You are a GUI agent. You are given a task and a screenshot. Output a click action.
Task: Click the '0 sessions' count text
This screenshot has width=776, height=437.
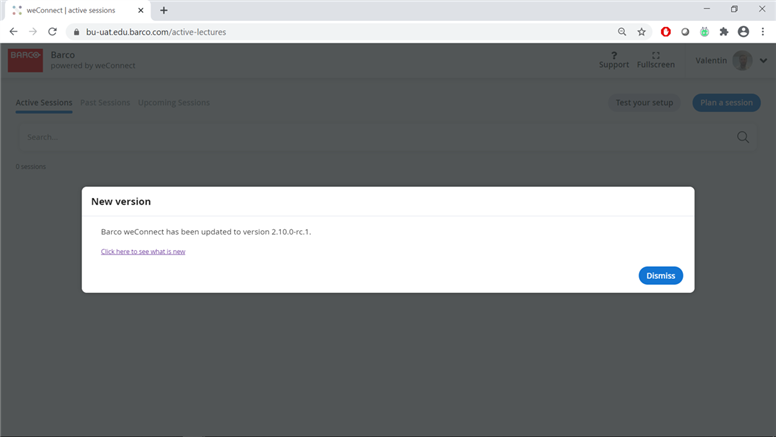click(31, 167)
